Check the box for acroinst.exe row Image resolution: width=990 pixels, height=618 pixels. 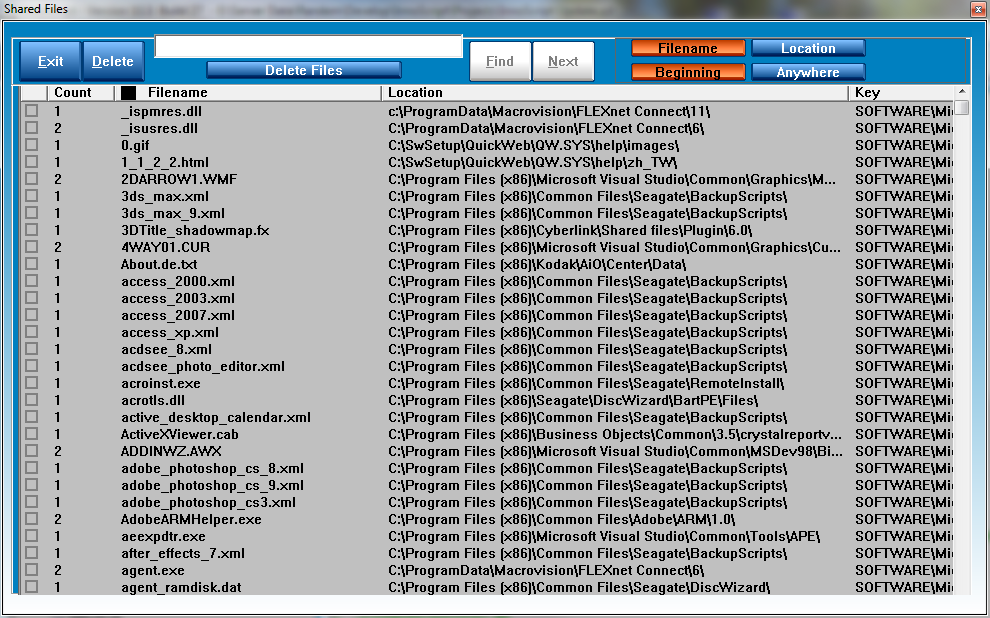coord(32,383)
